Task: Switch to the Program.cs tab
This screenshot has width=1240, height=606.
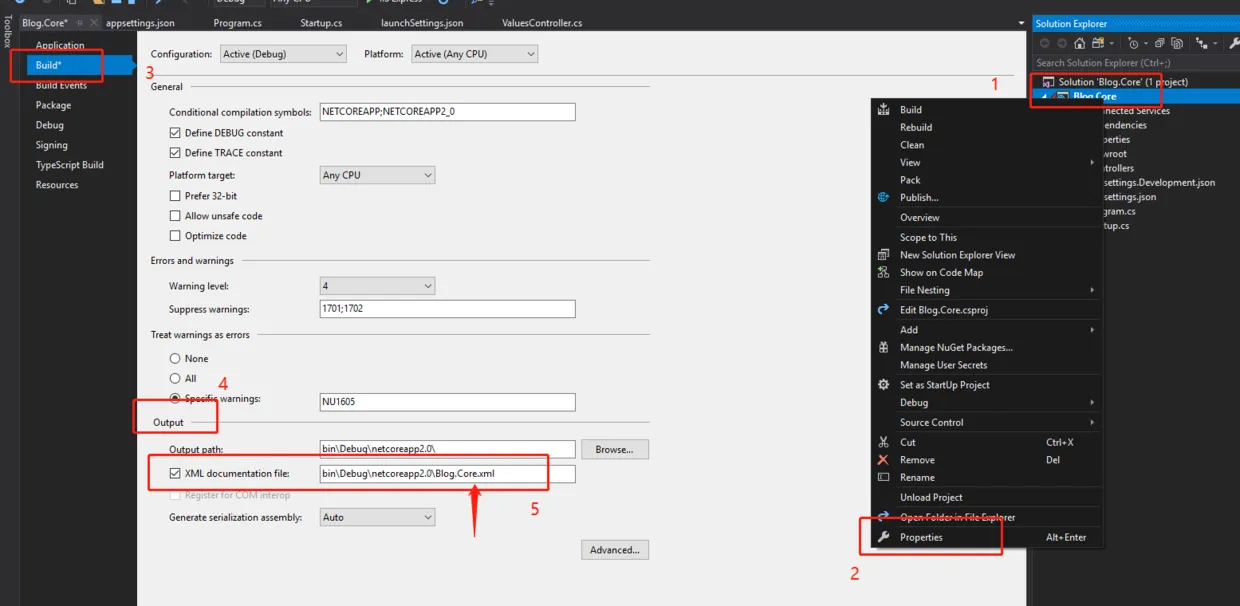Action: [x=237, y=23]
